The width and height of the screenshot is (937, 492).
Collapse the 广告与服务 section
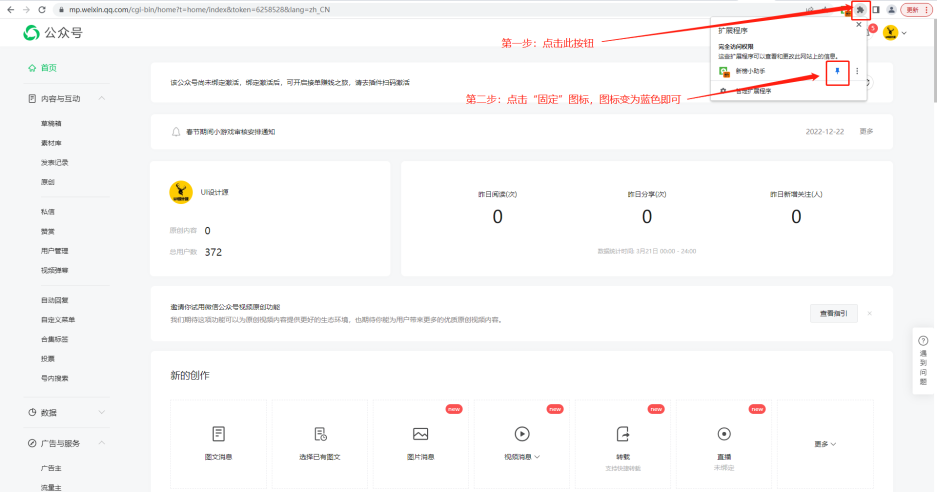coord(102,443)
